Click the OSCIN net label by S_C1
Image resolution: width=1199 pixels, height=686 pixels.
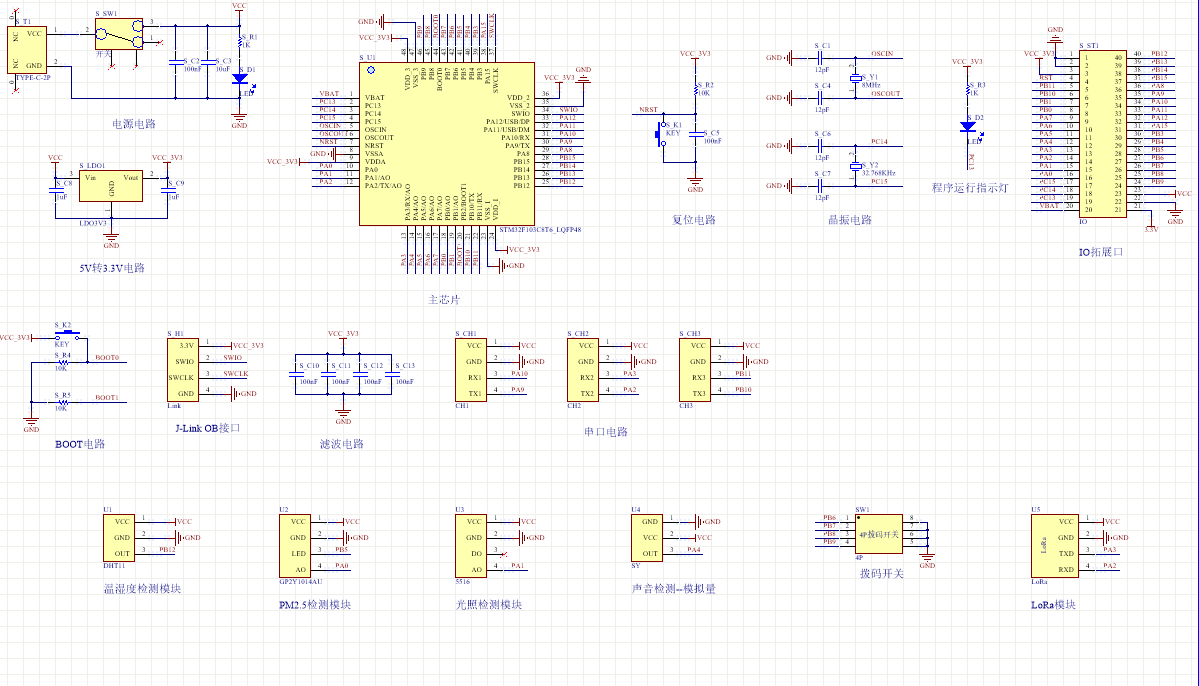point(882,54)
